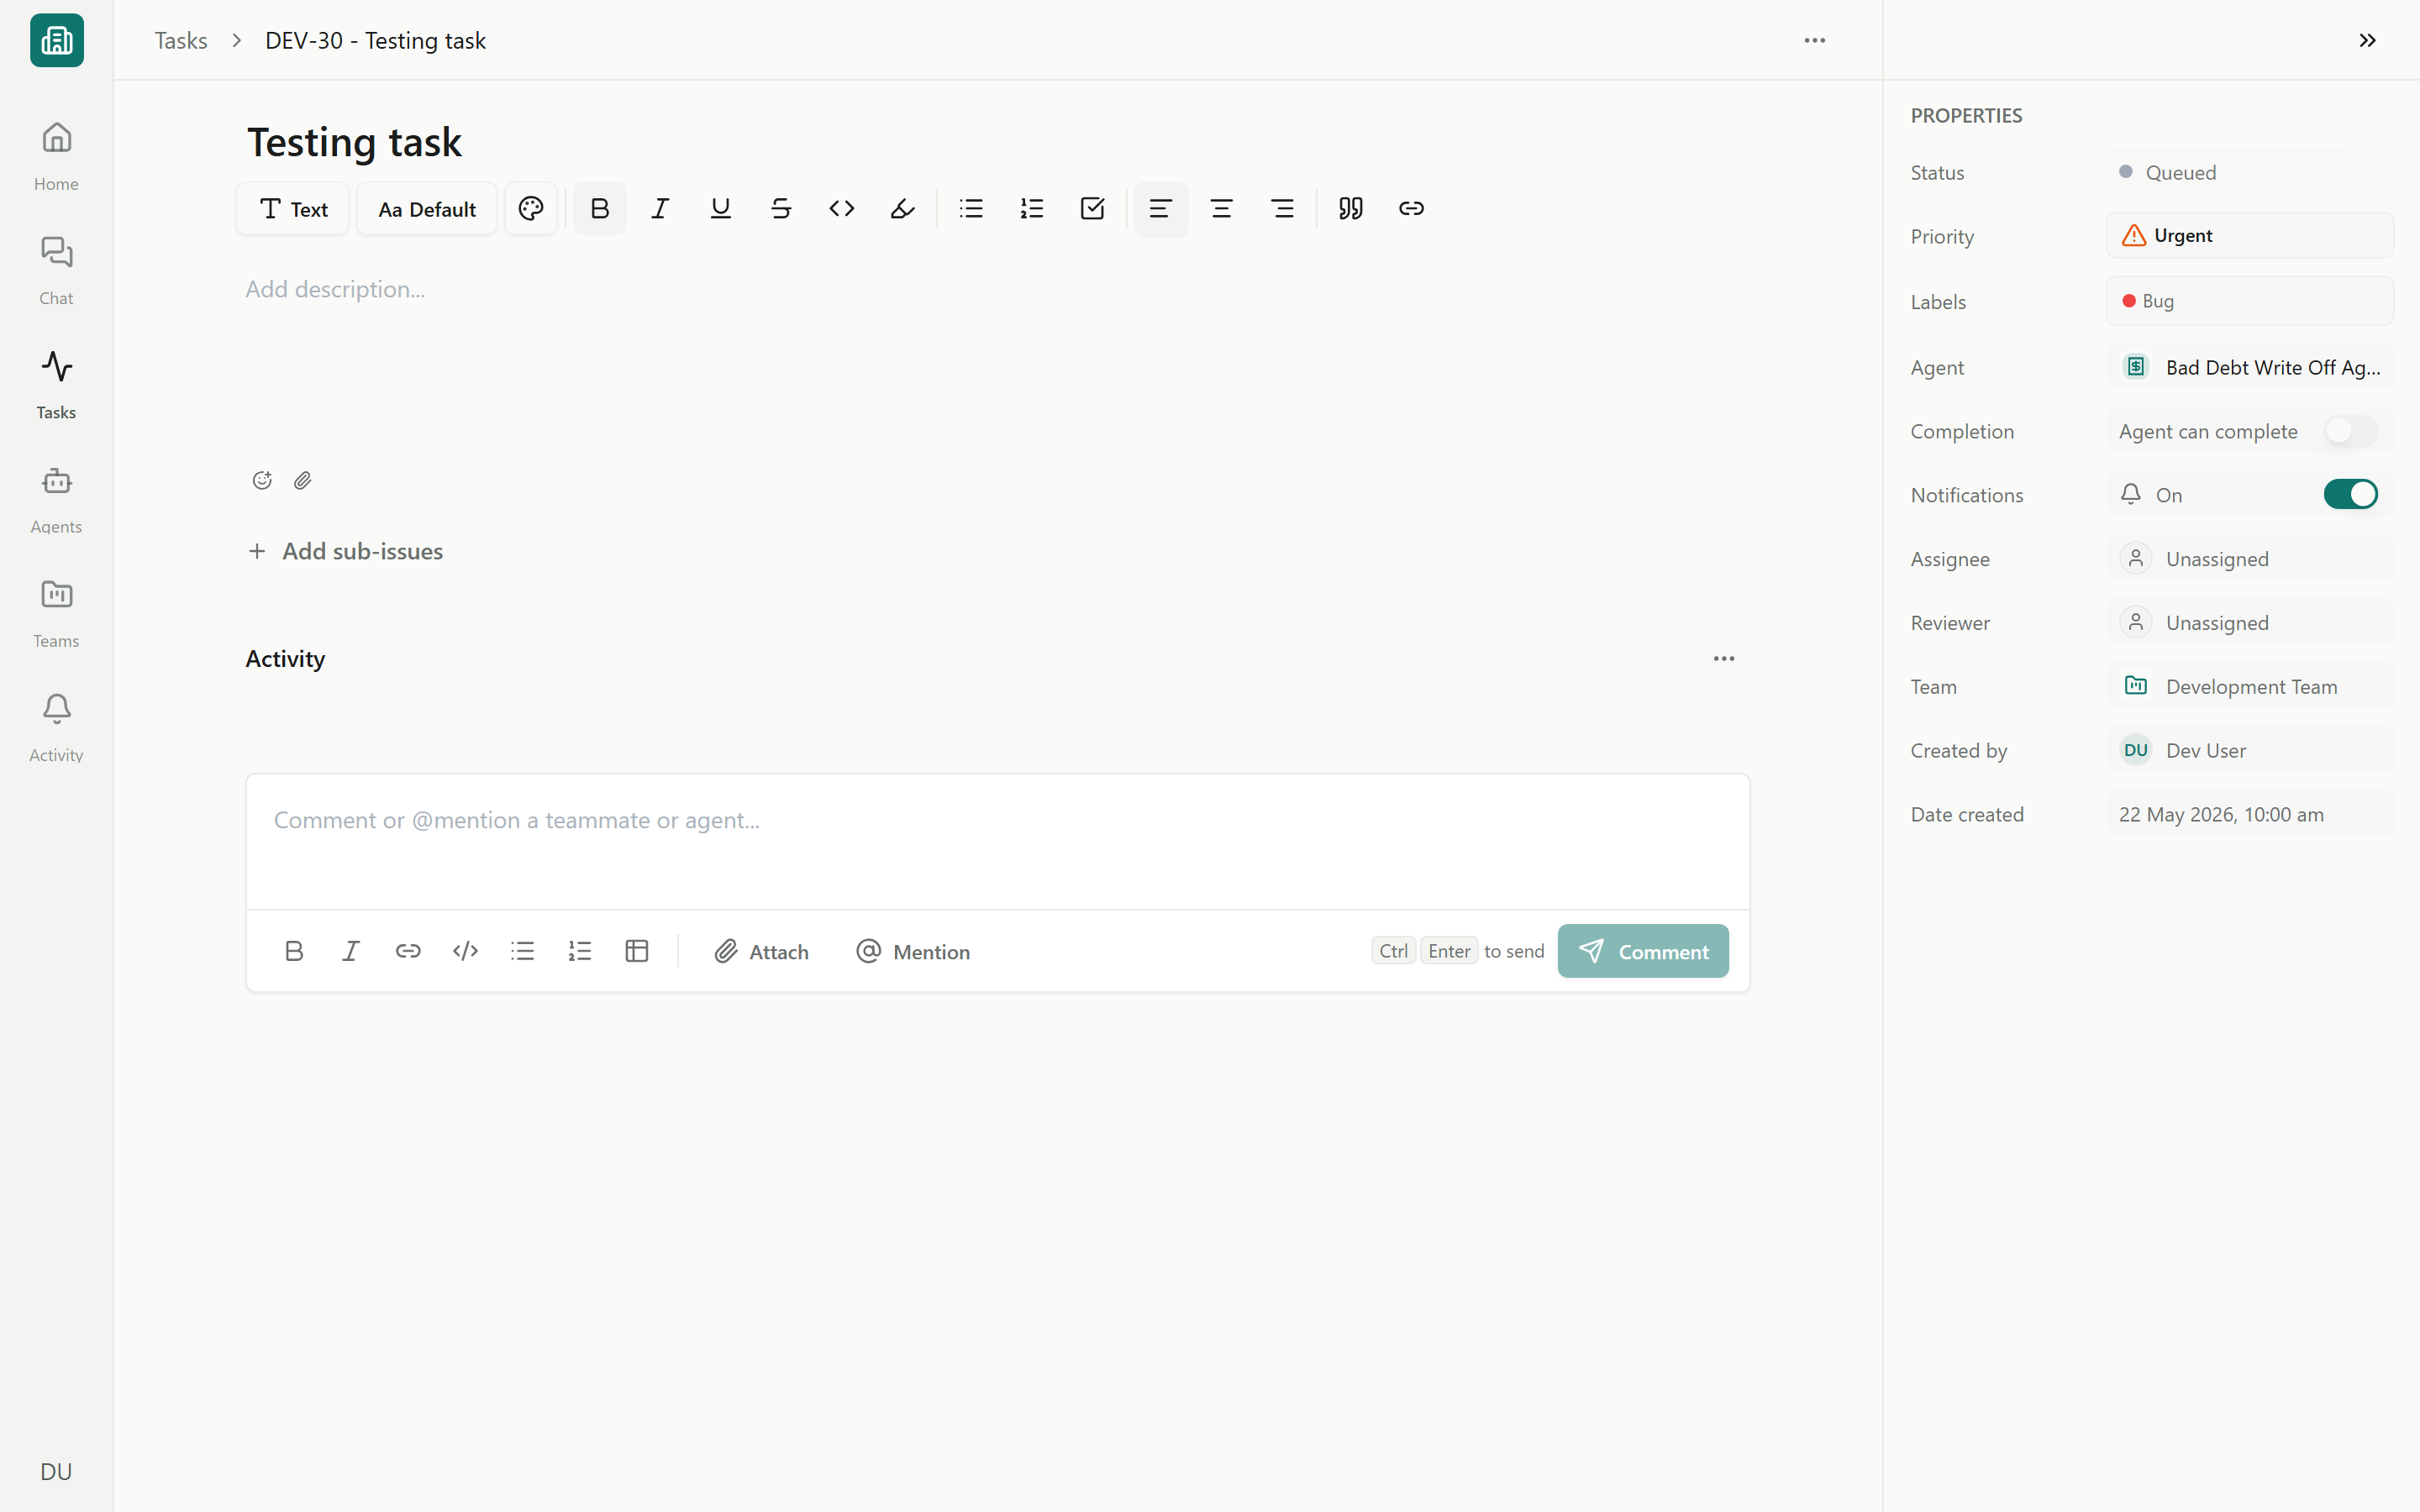Open the Text block type dropdown

[292, 208]
